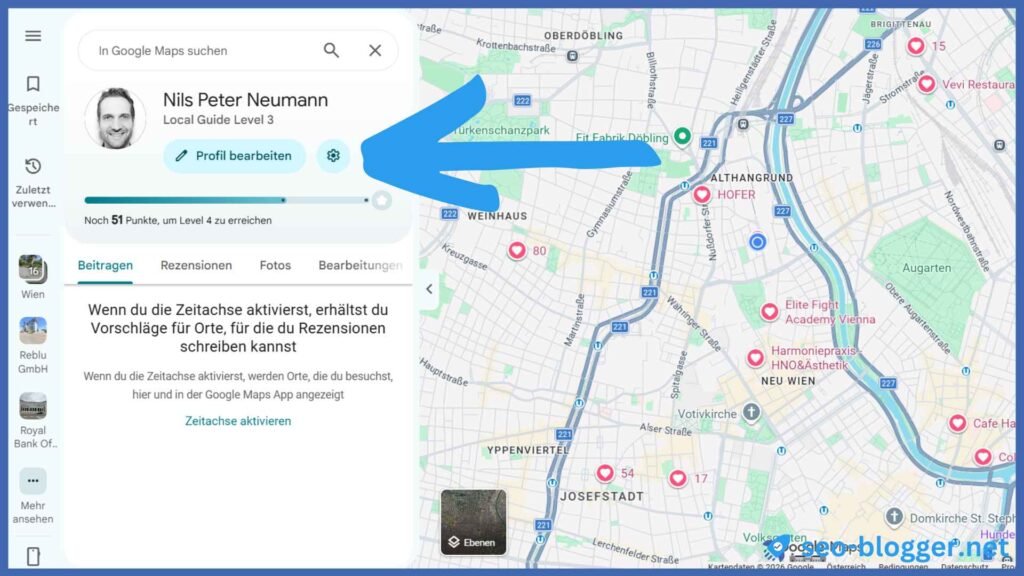The image size is (1024, 576).
Task: Click the Nils Peter Neumann profile photo
Action: (116, 118)
